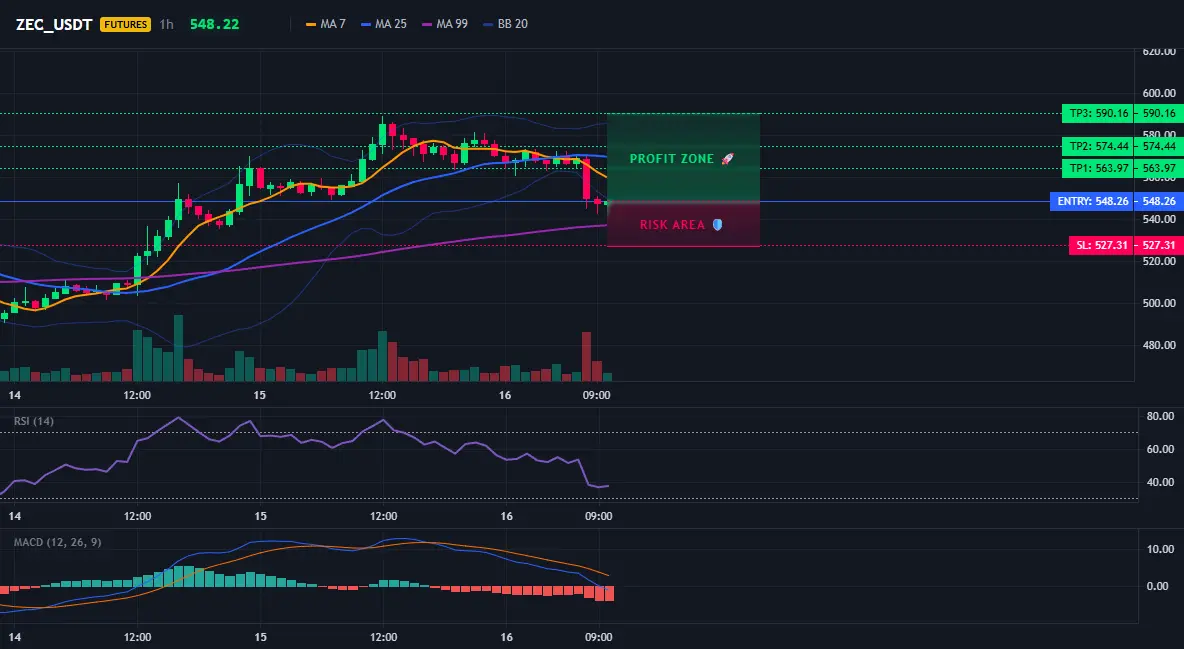The image size is (1184, 649).
Task: Click the 548.26 price axis tag
Action: [1158, 201]
